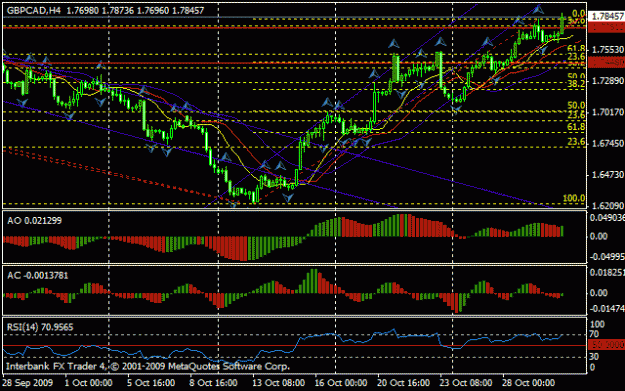625x391 pixels.
Task: Click the 1.72890 price axis value
Action: click(608, 81)
